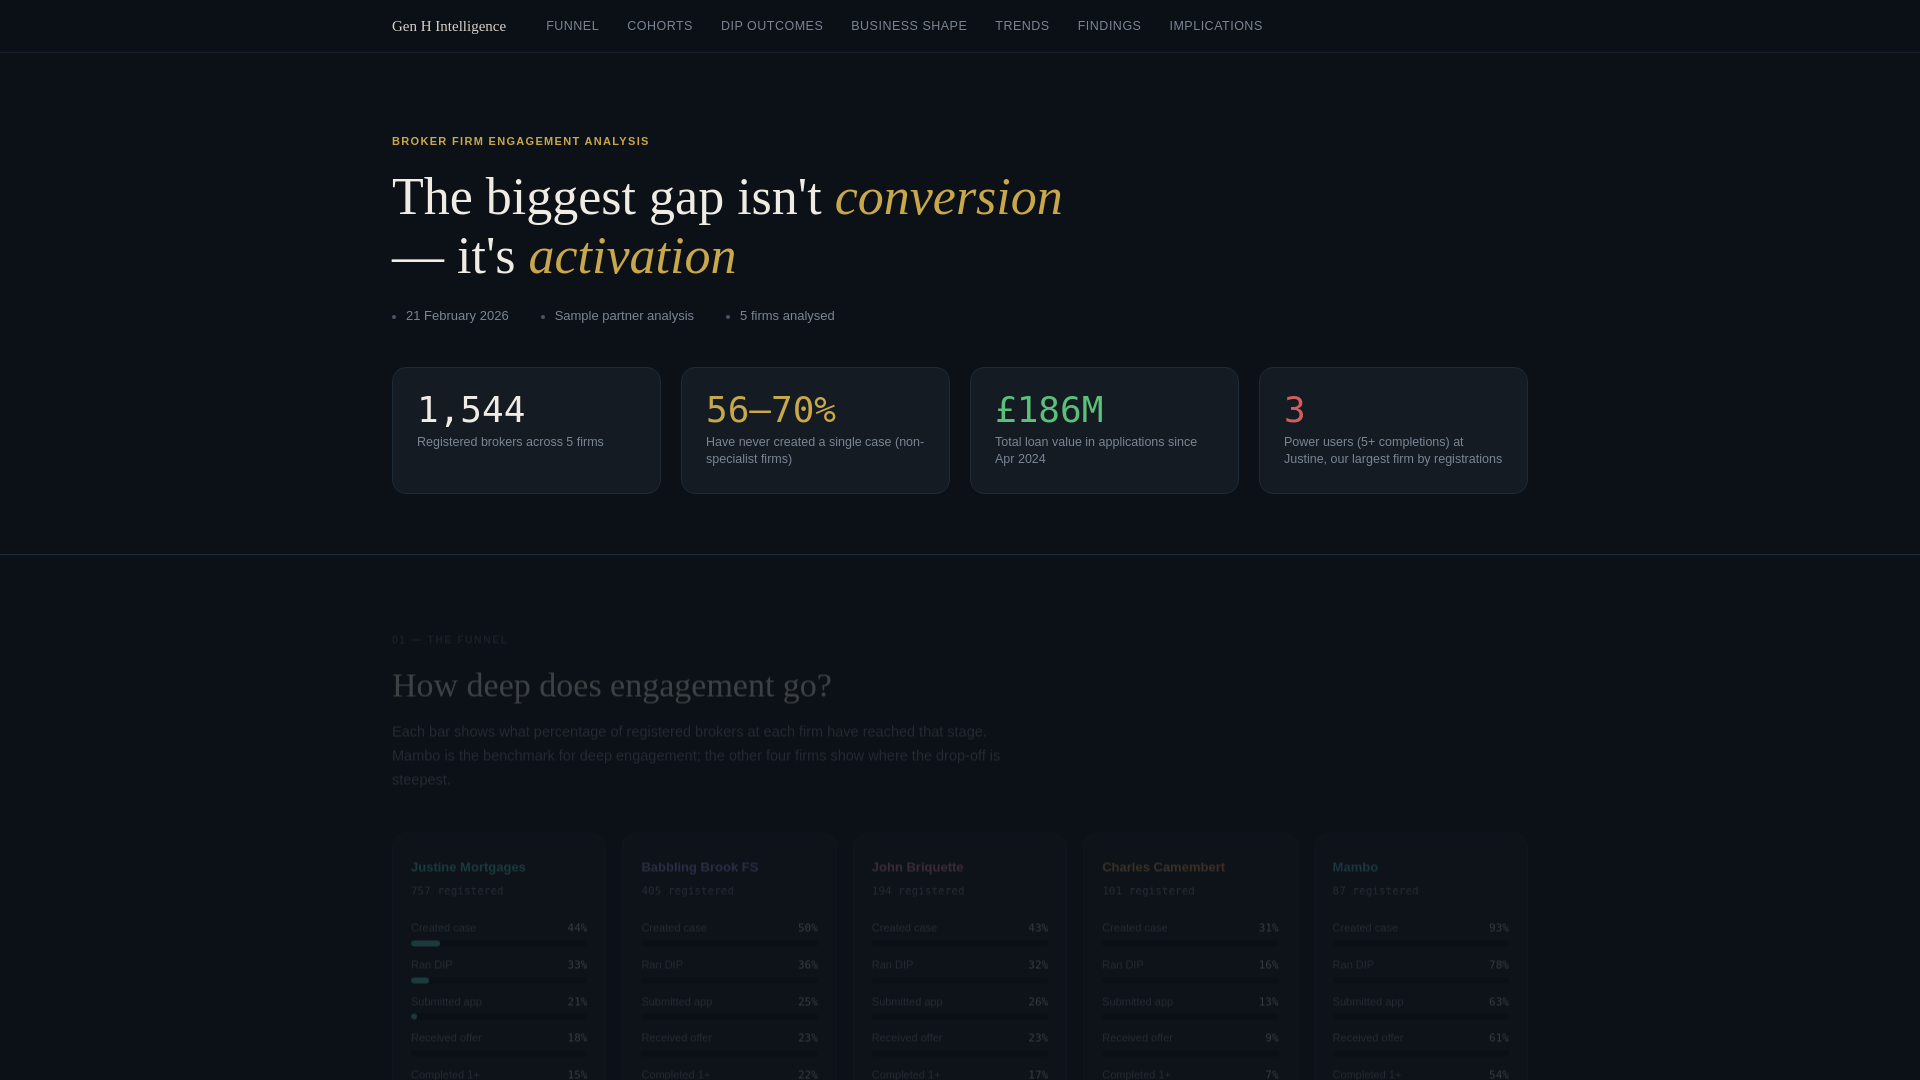Click Justine Mortgages Ran DIP progress bar
This screenshot has height=1080, width=1920.
pyautogui.click(x=499, y=981)
